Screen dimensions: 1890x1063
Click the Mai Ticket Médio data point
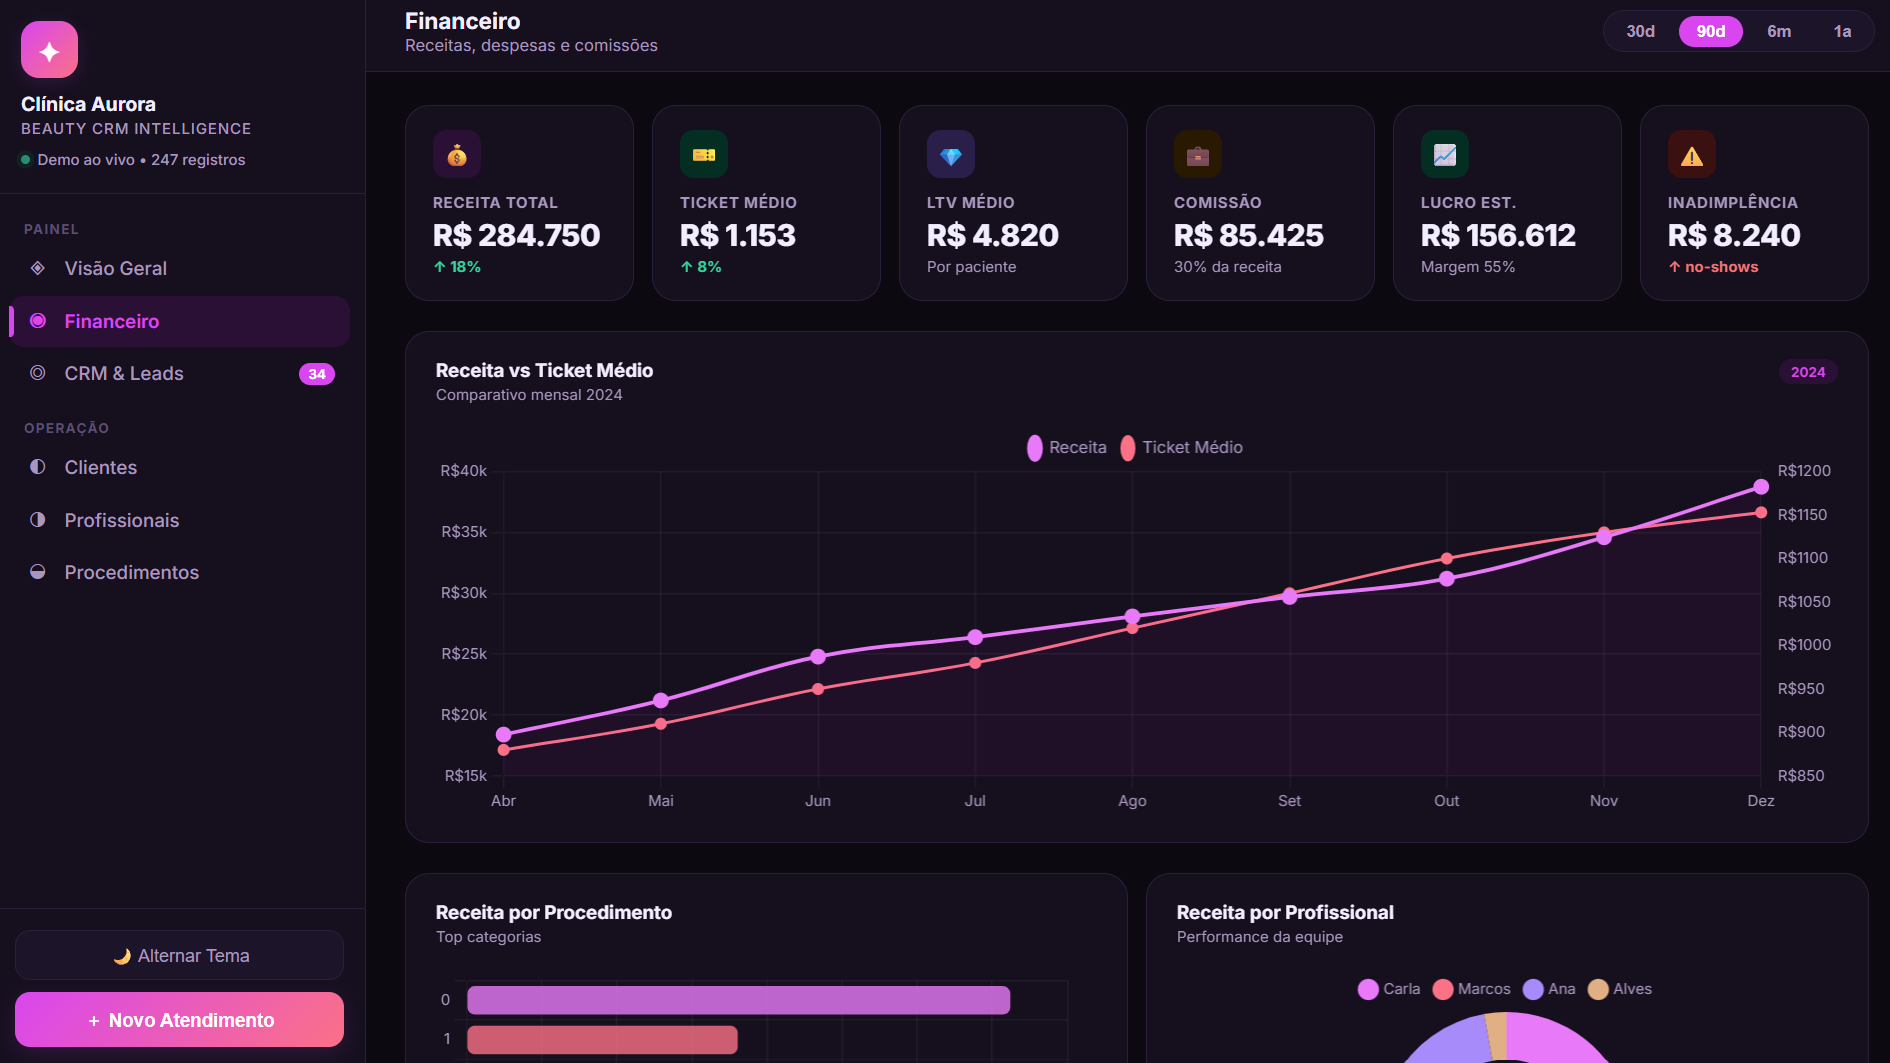coord(661,723)
